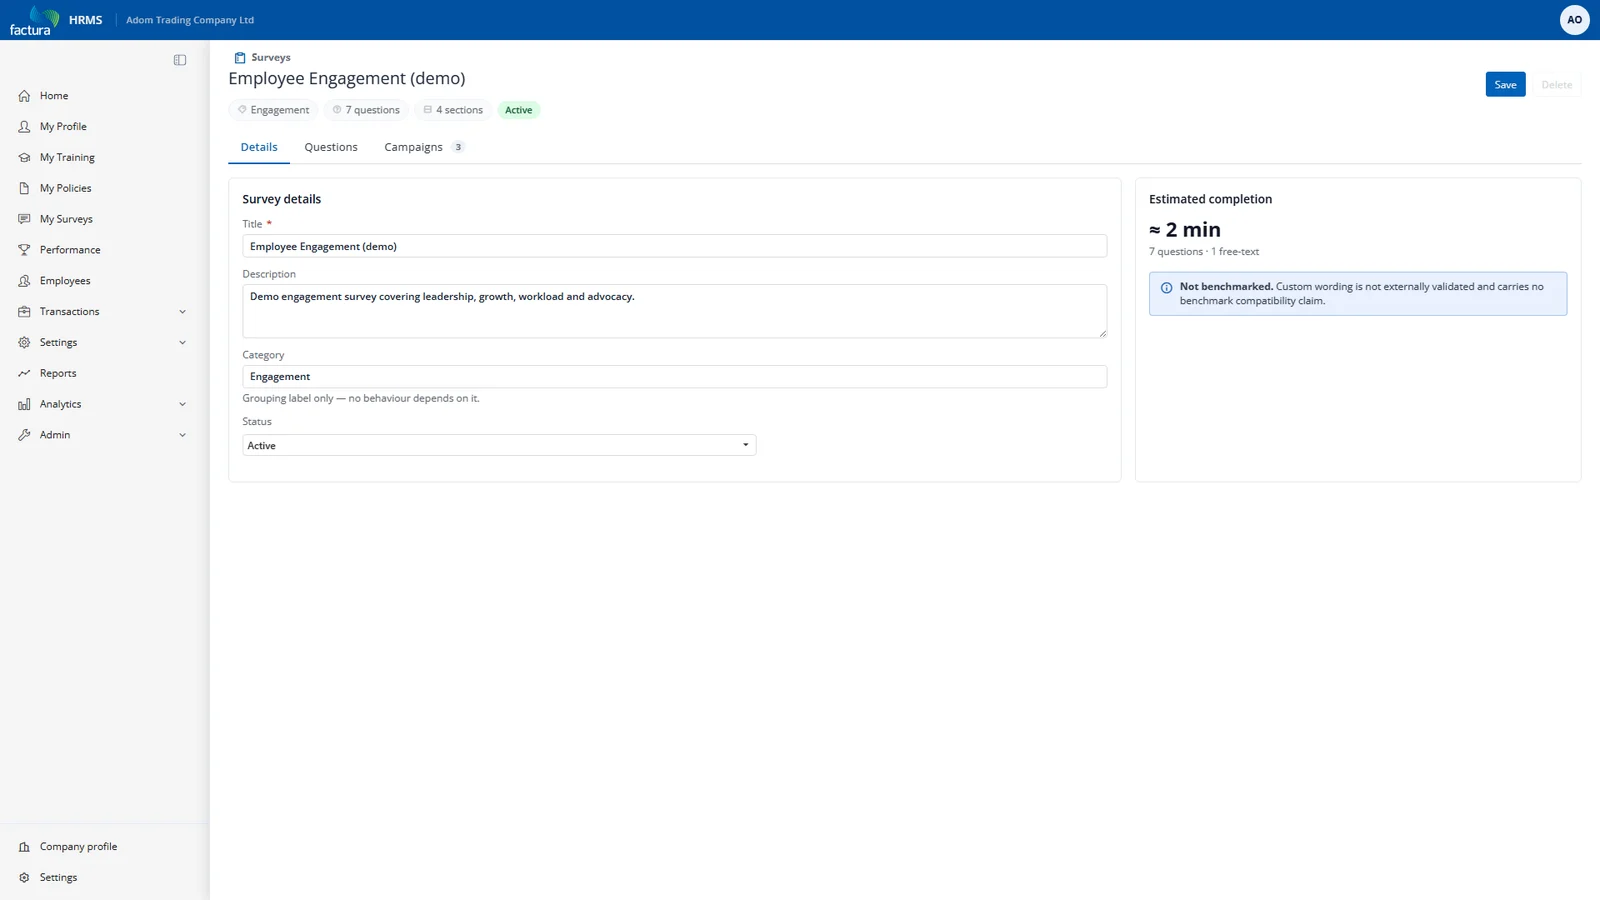Image resolution: width=1600 pixels, height=900 pixels.
Task: Expand the Analytics chevron
Action: 182,404
